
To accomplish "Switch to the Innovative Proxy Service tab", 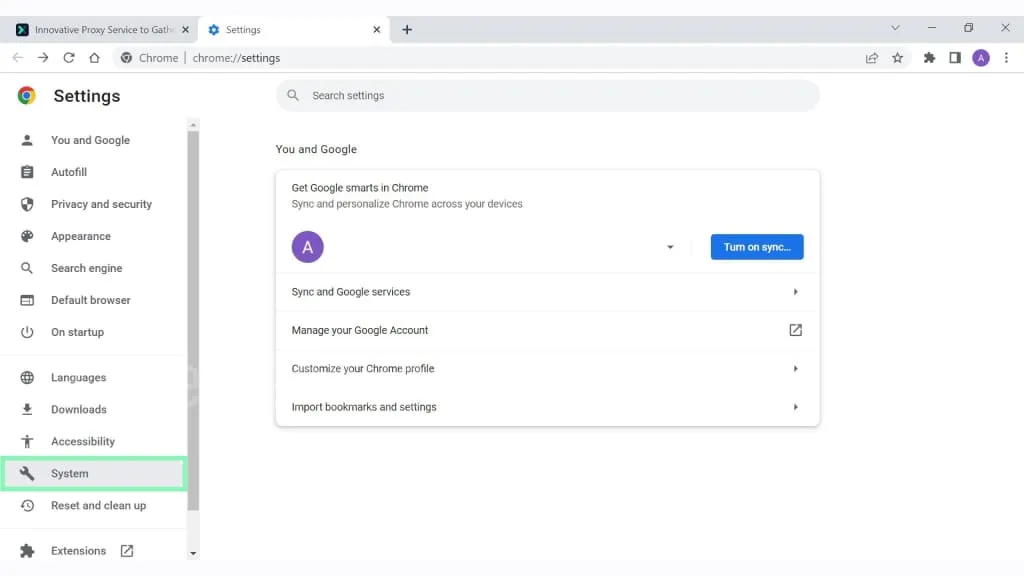I will (95, 29).
